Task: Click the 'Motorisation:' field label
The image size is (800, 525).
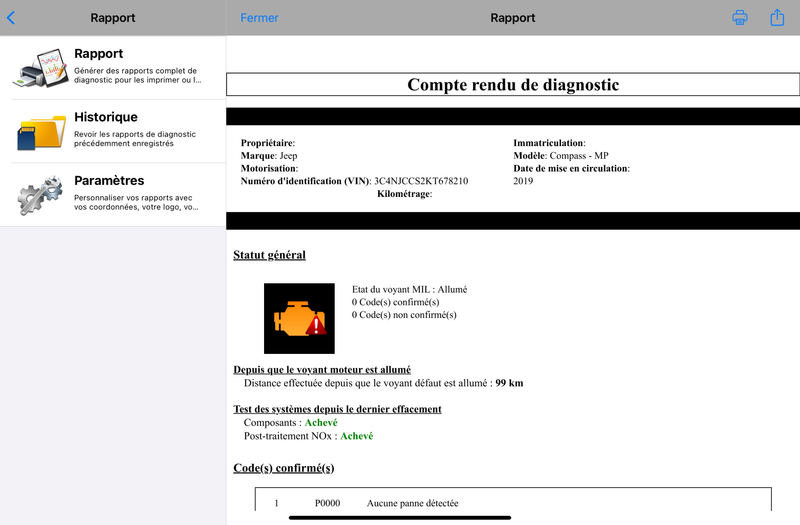Action: coord(269,168)
